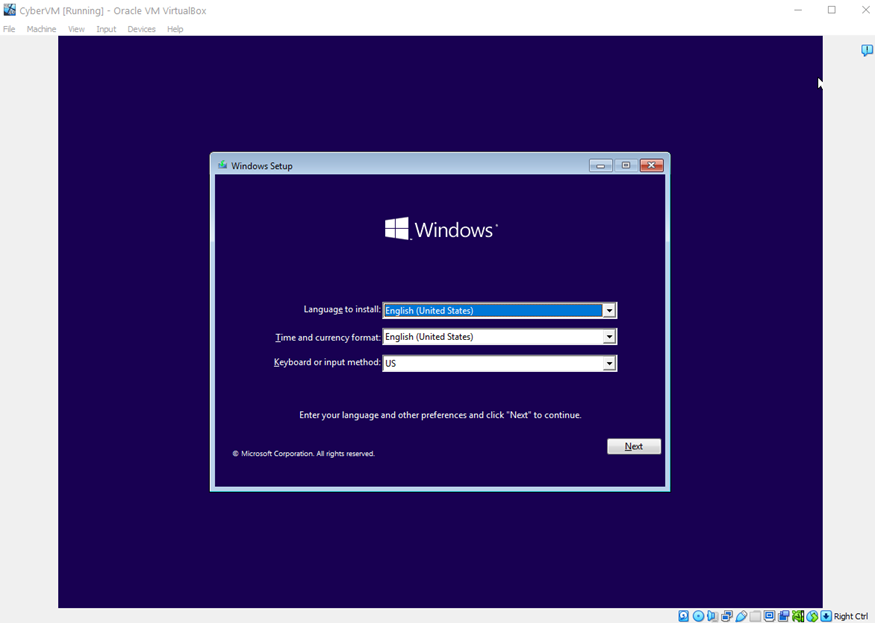
Task: Open the View menu
Action: 76,29
